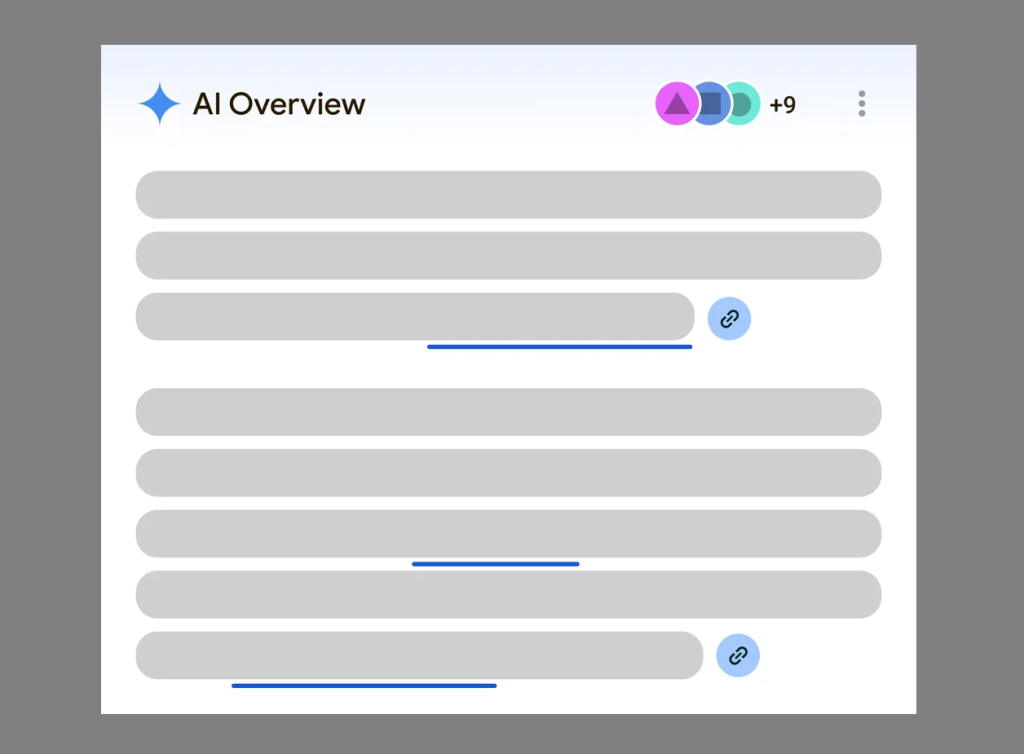Click the shorter third line of first paragraph
1024x754 pixels.
click(x=415, y=317)
